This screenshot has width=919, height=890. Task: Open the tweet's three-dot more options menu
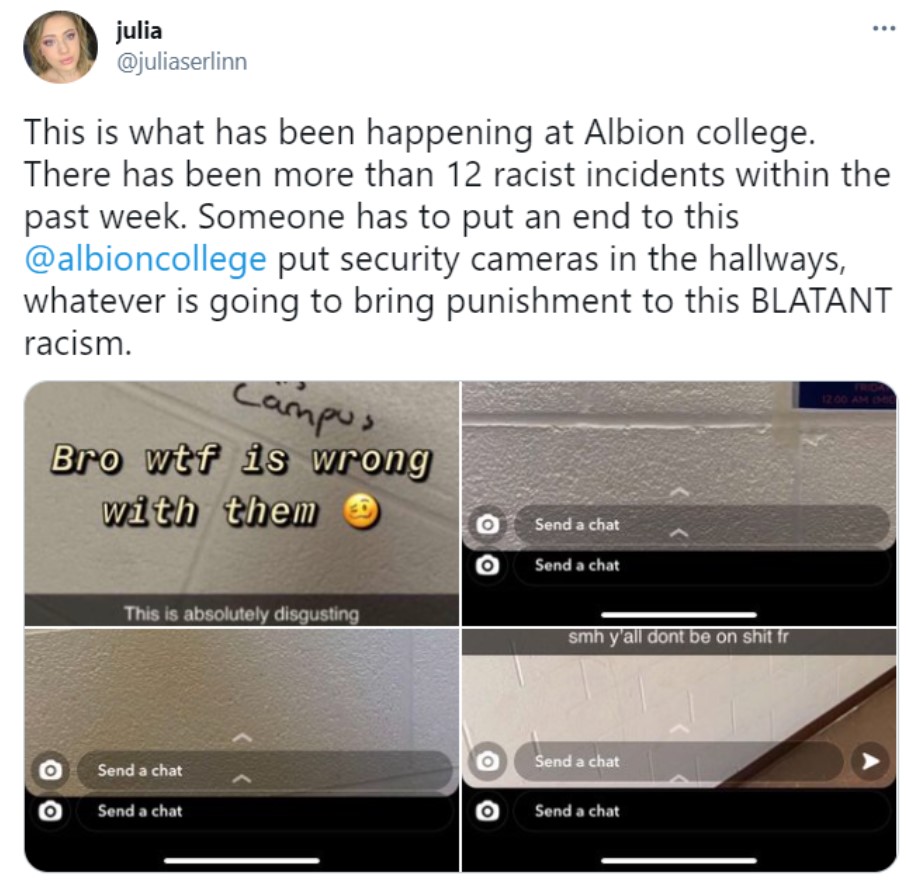pyautogui.click(x=884, y=28)
